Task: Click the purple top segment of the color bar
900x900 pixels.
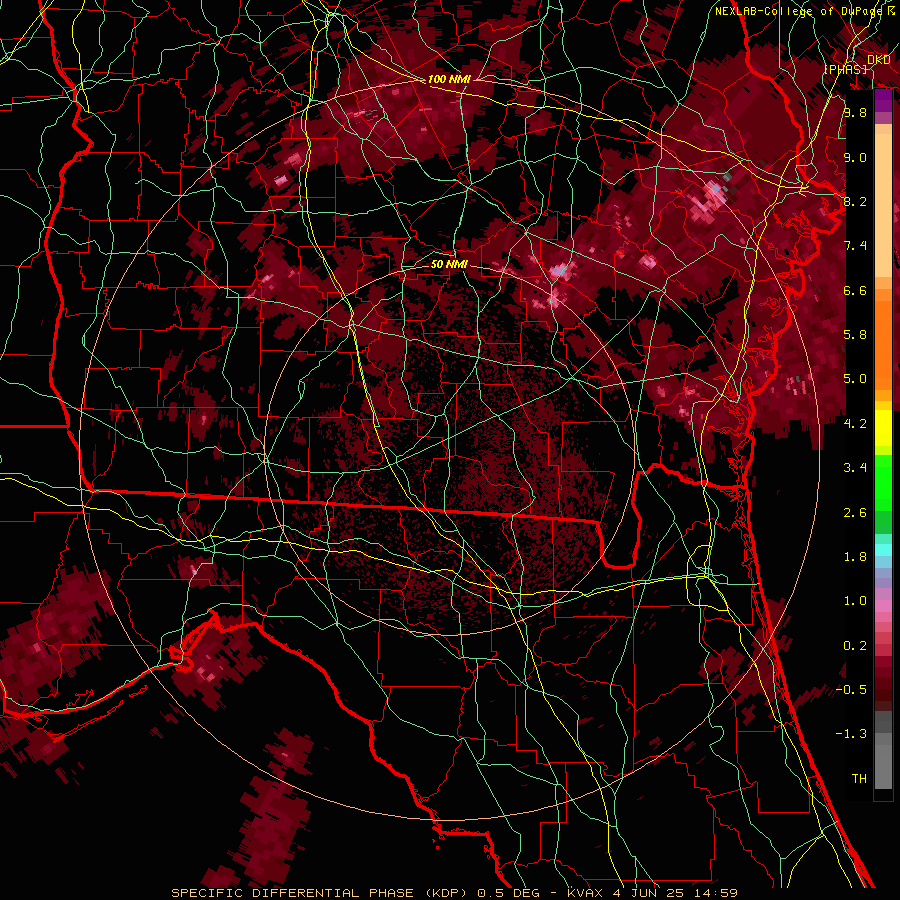Action: (x=883, y=101)
